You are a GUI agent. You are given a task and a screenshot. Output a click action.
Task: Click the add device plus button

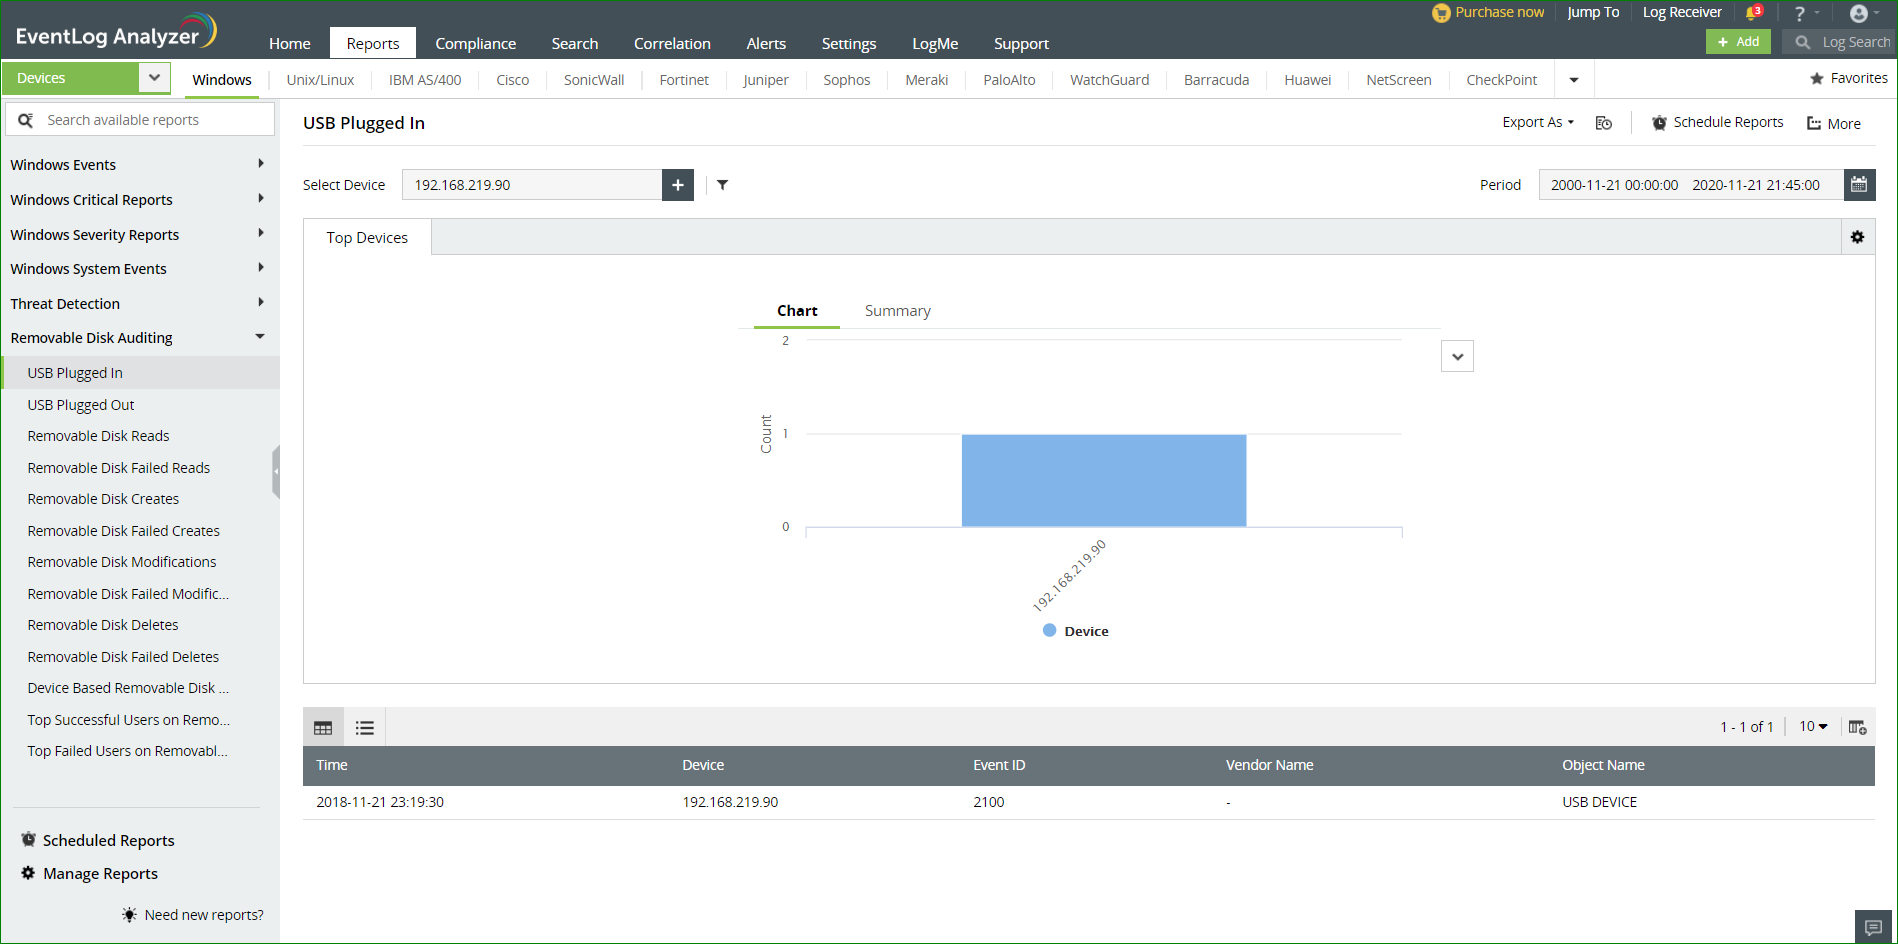(678, 185)
